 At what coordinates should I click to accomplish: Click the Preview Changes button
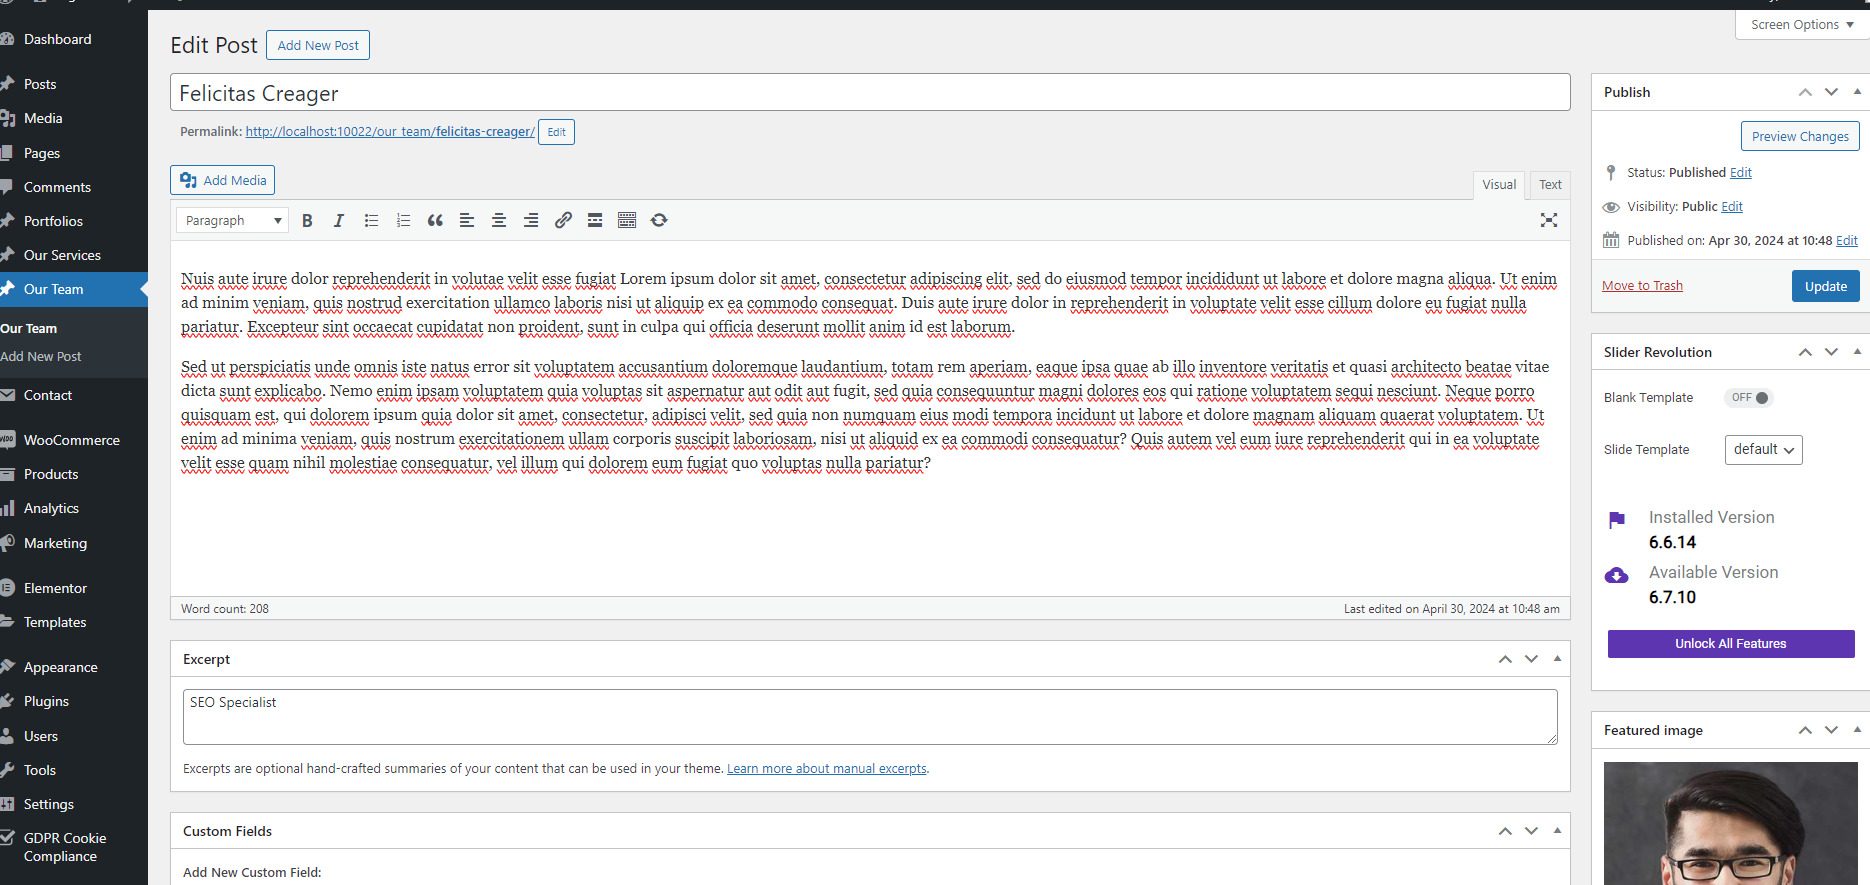(1800, 136)
